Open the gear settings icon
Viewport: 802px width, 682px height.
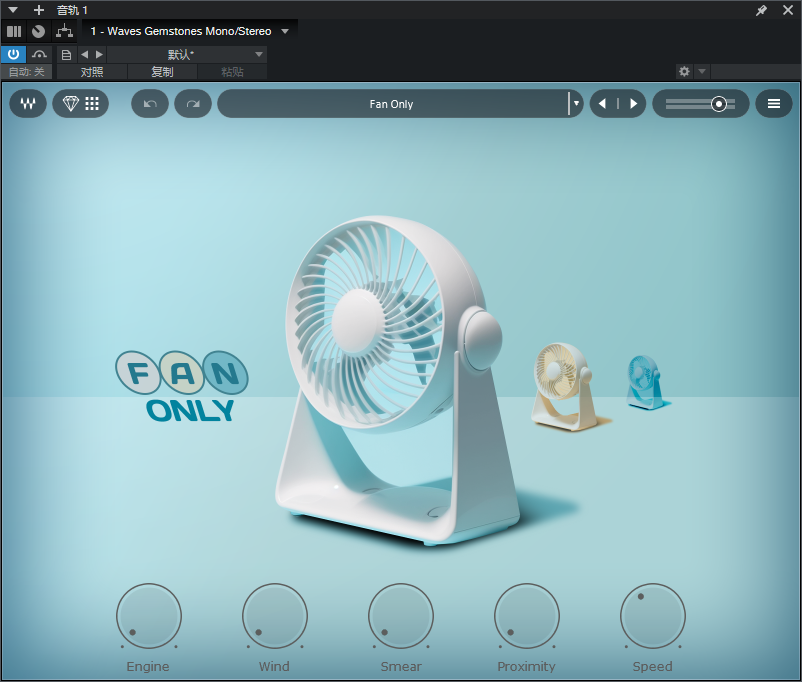684,71
